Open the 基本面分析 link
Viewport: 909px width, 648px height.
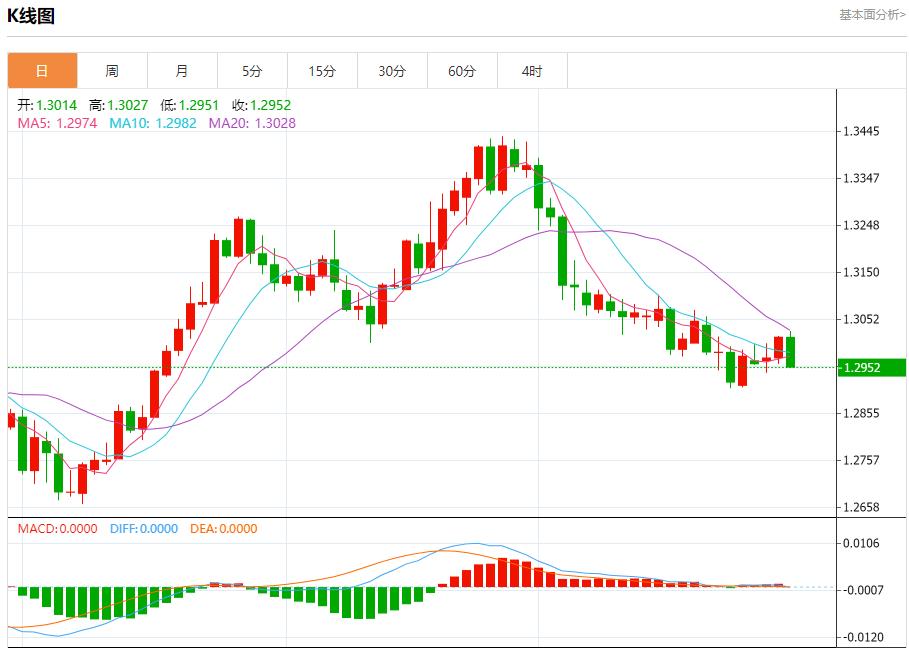pyautogui.click(x=871, y=15)
